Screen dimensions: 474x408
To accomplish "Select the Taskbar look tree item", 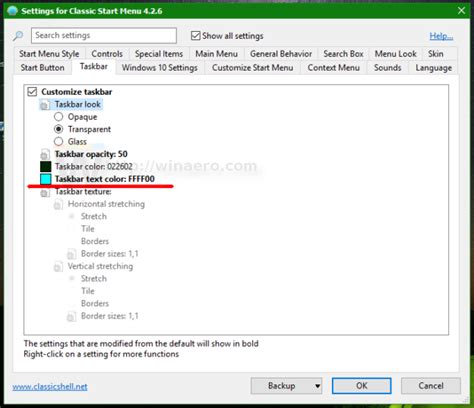I will 78,104.
